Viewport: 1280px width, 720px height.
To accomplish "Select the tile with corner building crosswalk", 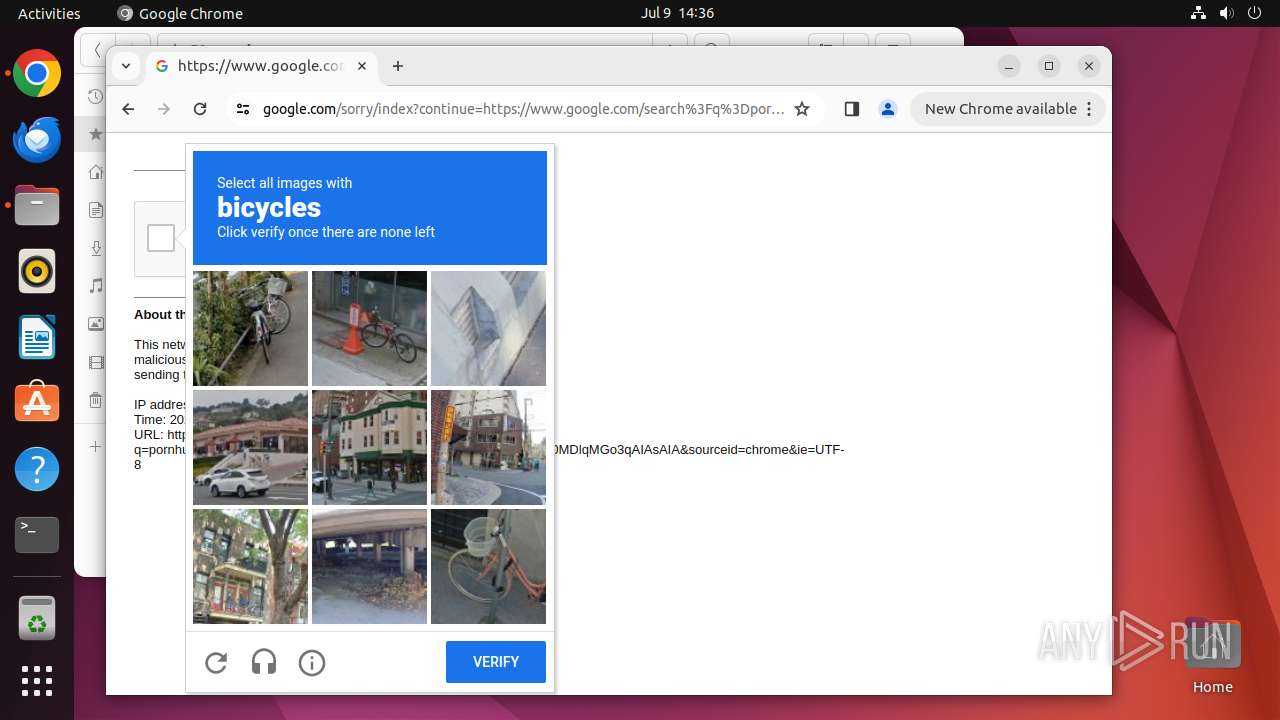I will (x=369, y=447).
